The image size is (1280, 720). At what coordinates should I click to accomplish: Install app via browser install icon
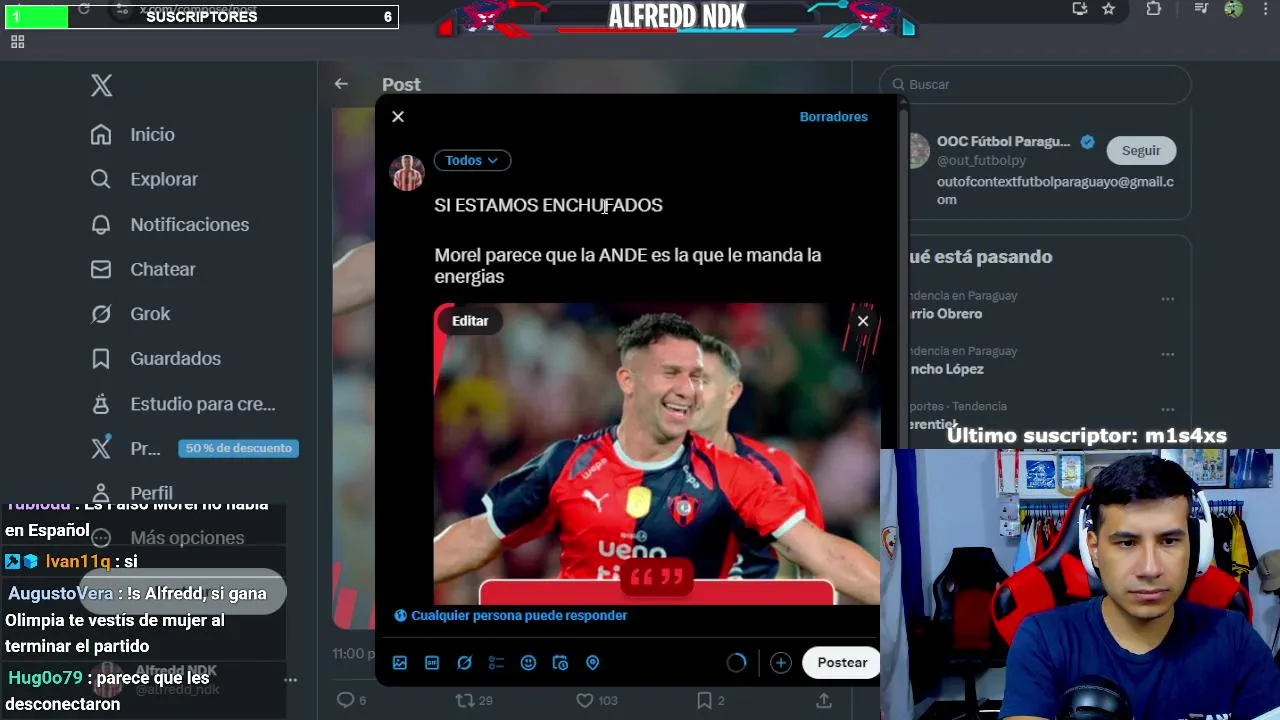[x=1079, y=9]
